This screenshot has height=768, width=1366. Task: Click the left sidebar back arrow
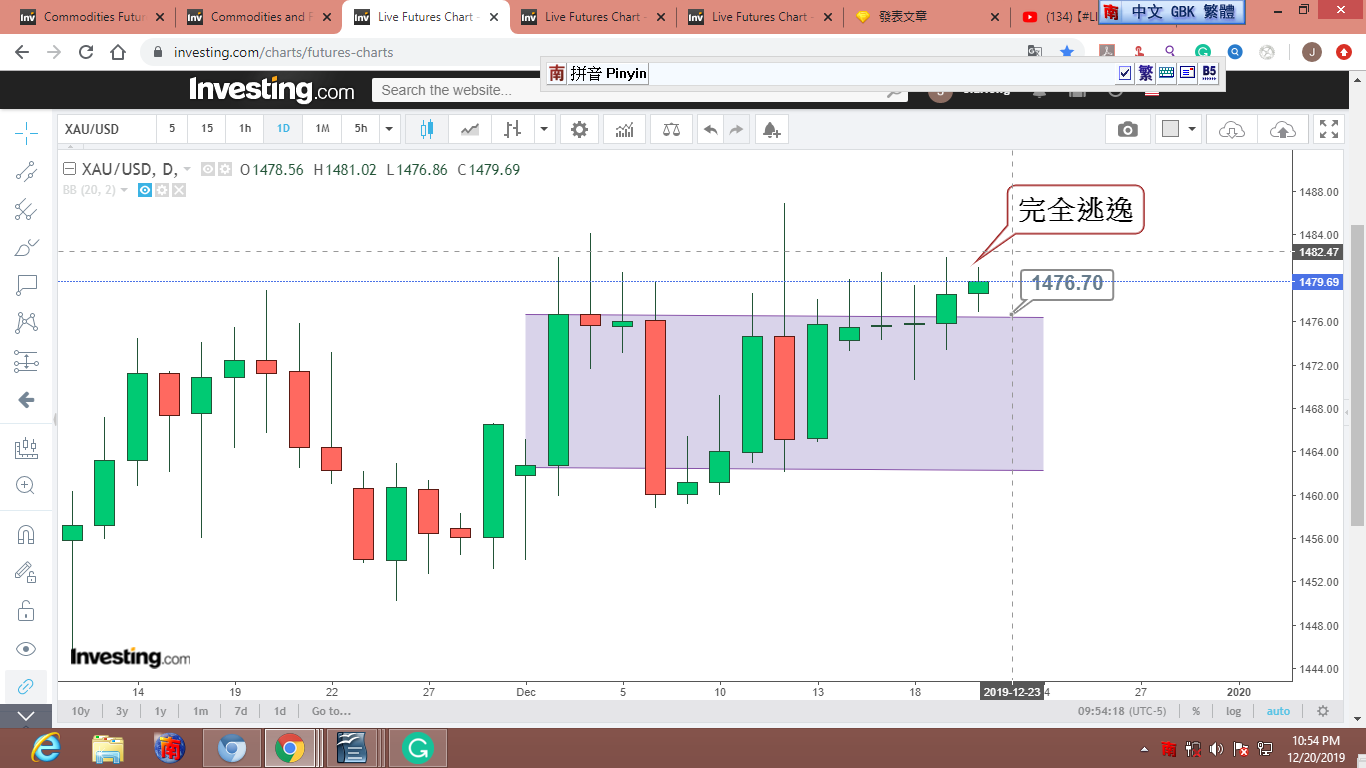pos(27,400)
